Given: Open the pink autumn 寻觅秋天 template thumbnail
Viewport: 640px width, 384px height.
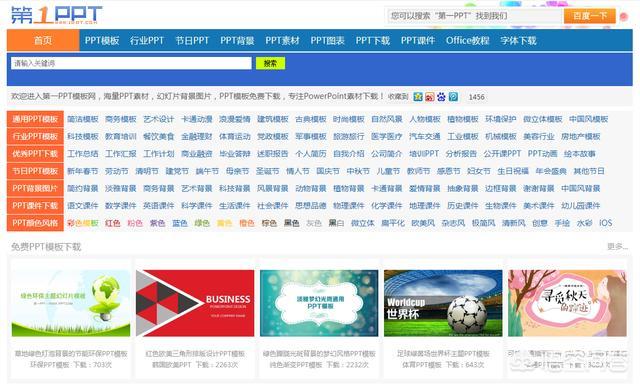Looking at the screenshot, I should (567, 303).
